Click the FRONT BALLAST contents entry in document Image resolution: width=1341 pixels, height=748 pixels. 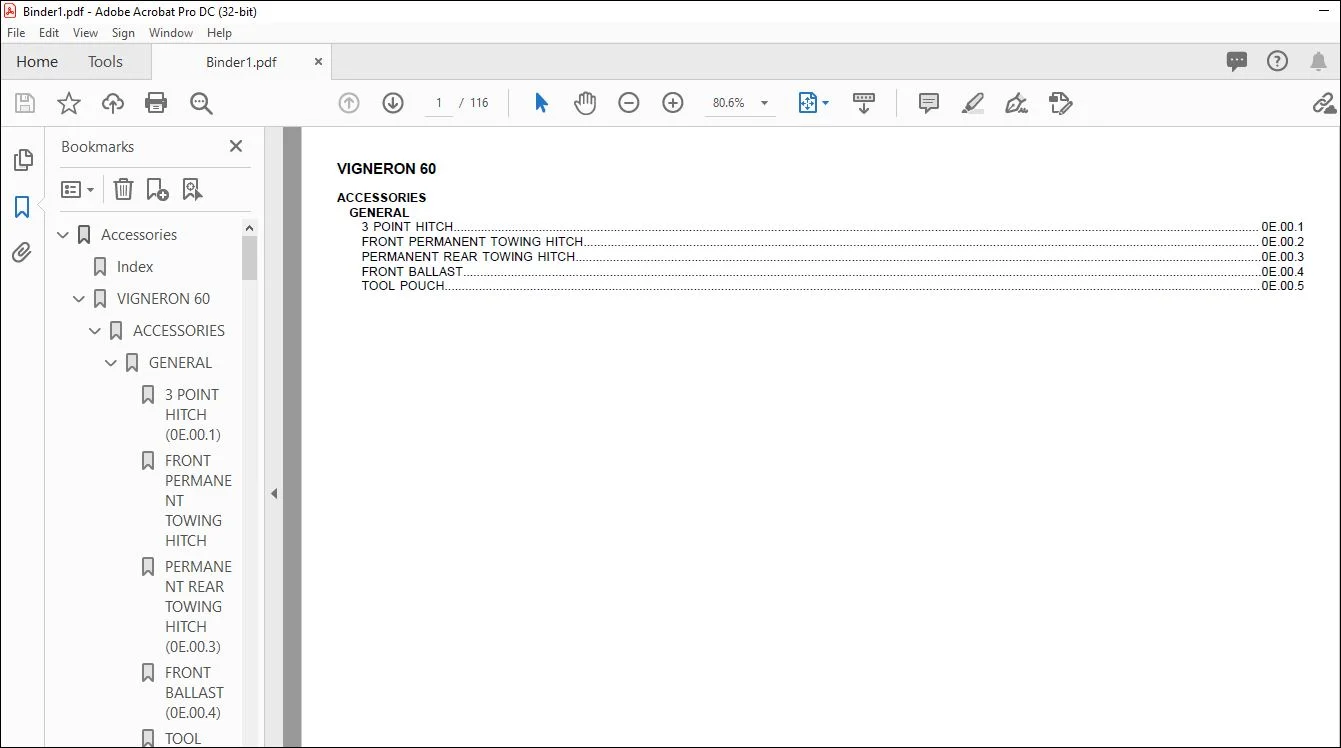832,272
